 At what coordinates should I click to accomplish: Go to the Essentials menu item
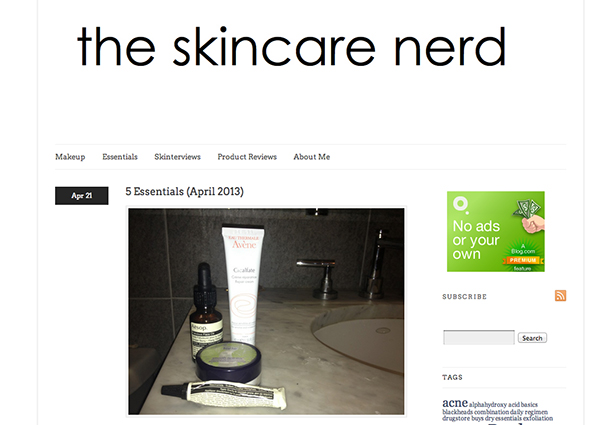coord(120,157)
